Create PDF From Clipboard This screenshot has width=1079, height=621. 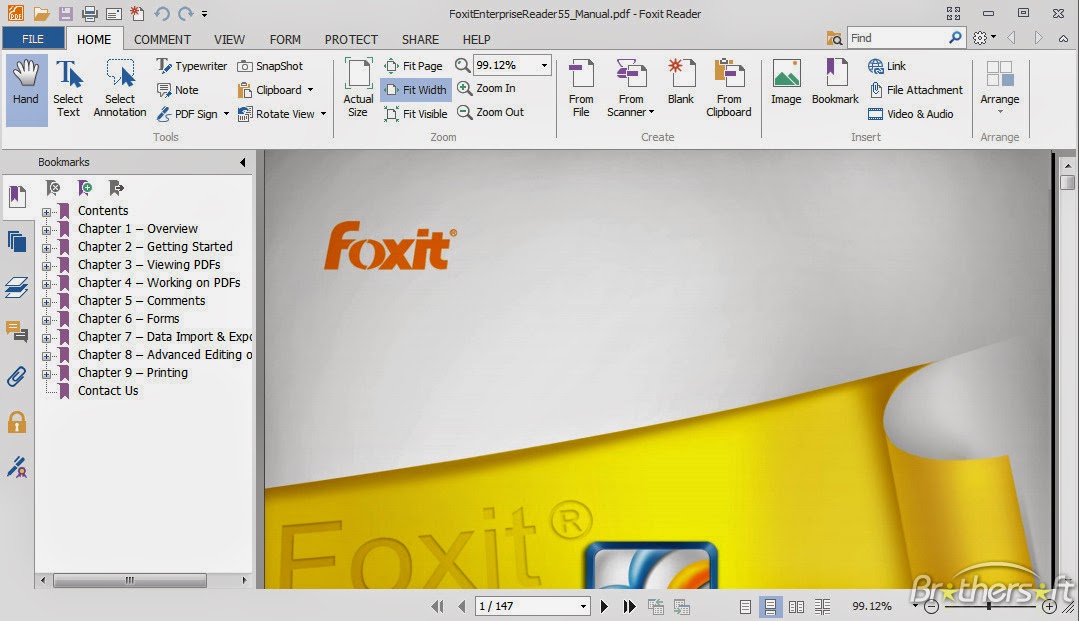click(x=729, y=88)
